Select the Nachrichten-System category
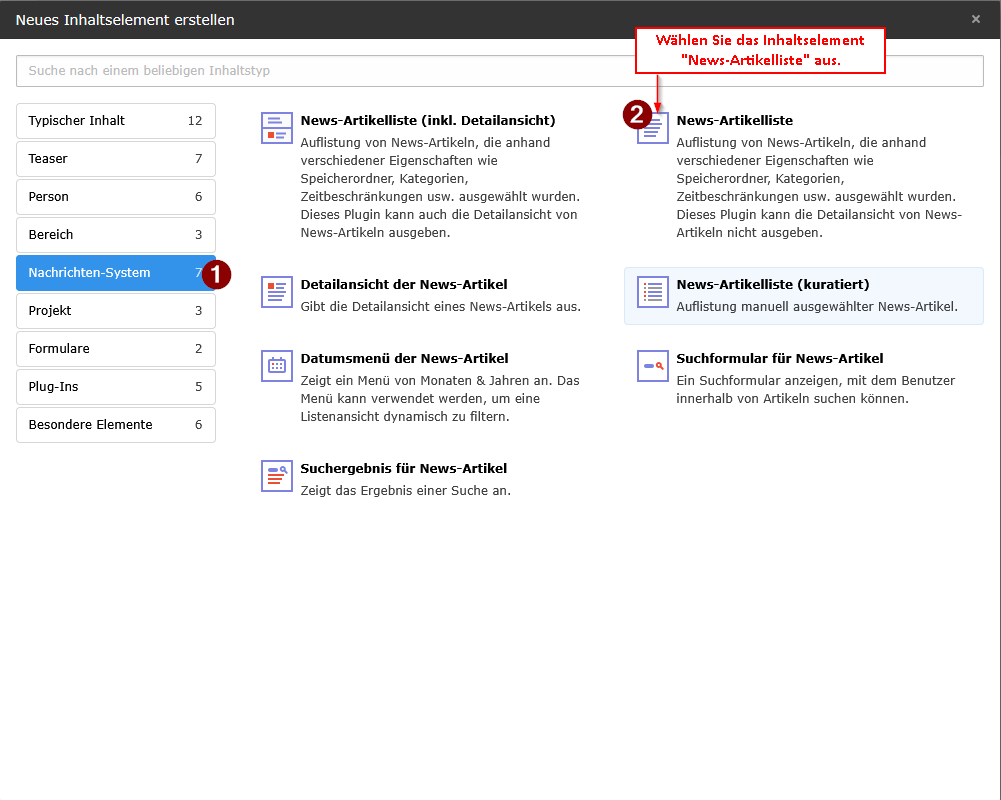 tap(110, 272)
